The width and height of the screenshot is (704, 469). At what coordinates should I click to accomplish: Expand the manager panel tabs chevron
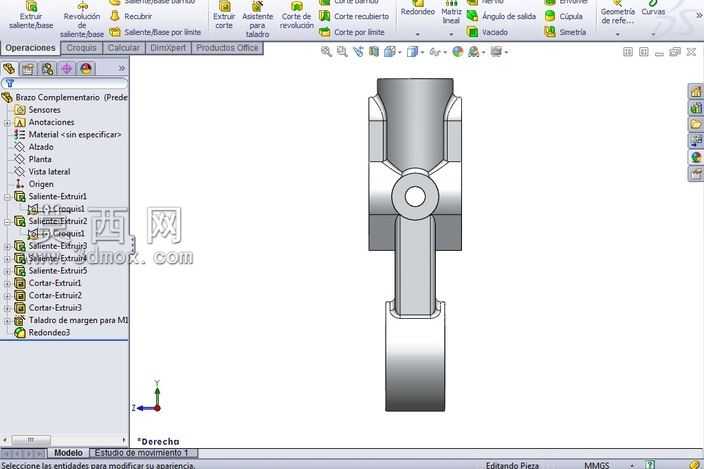pos(122,69)
